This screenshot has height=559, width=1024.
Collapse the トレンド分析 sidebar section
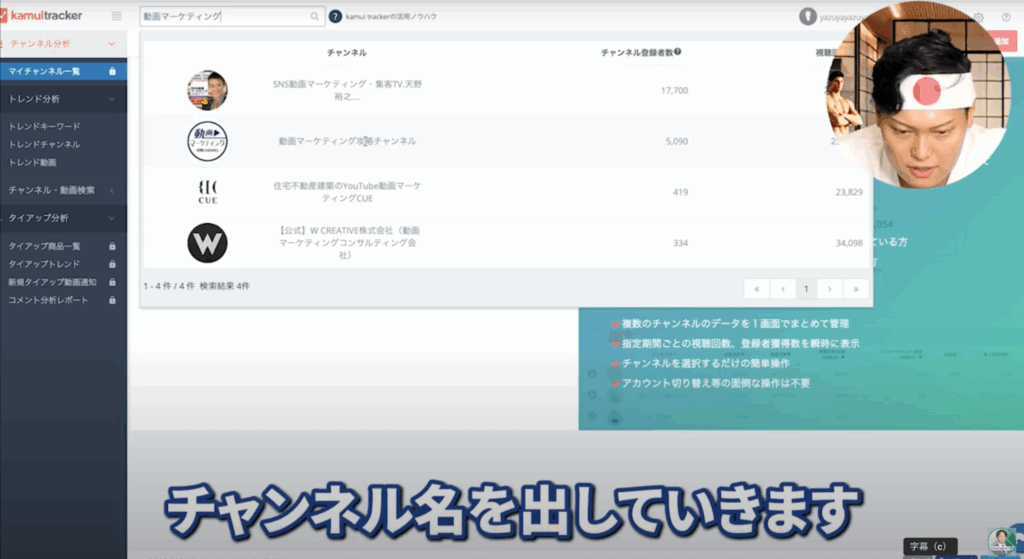pyautogui.click(x=112, y=99)
